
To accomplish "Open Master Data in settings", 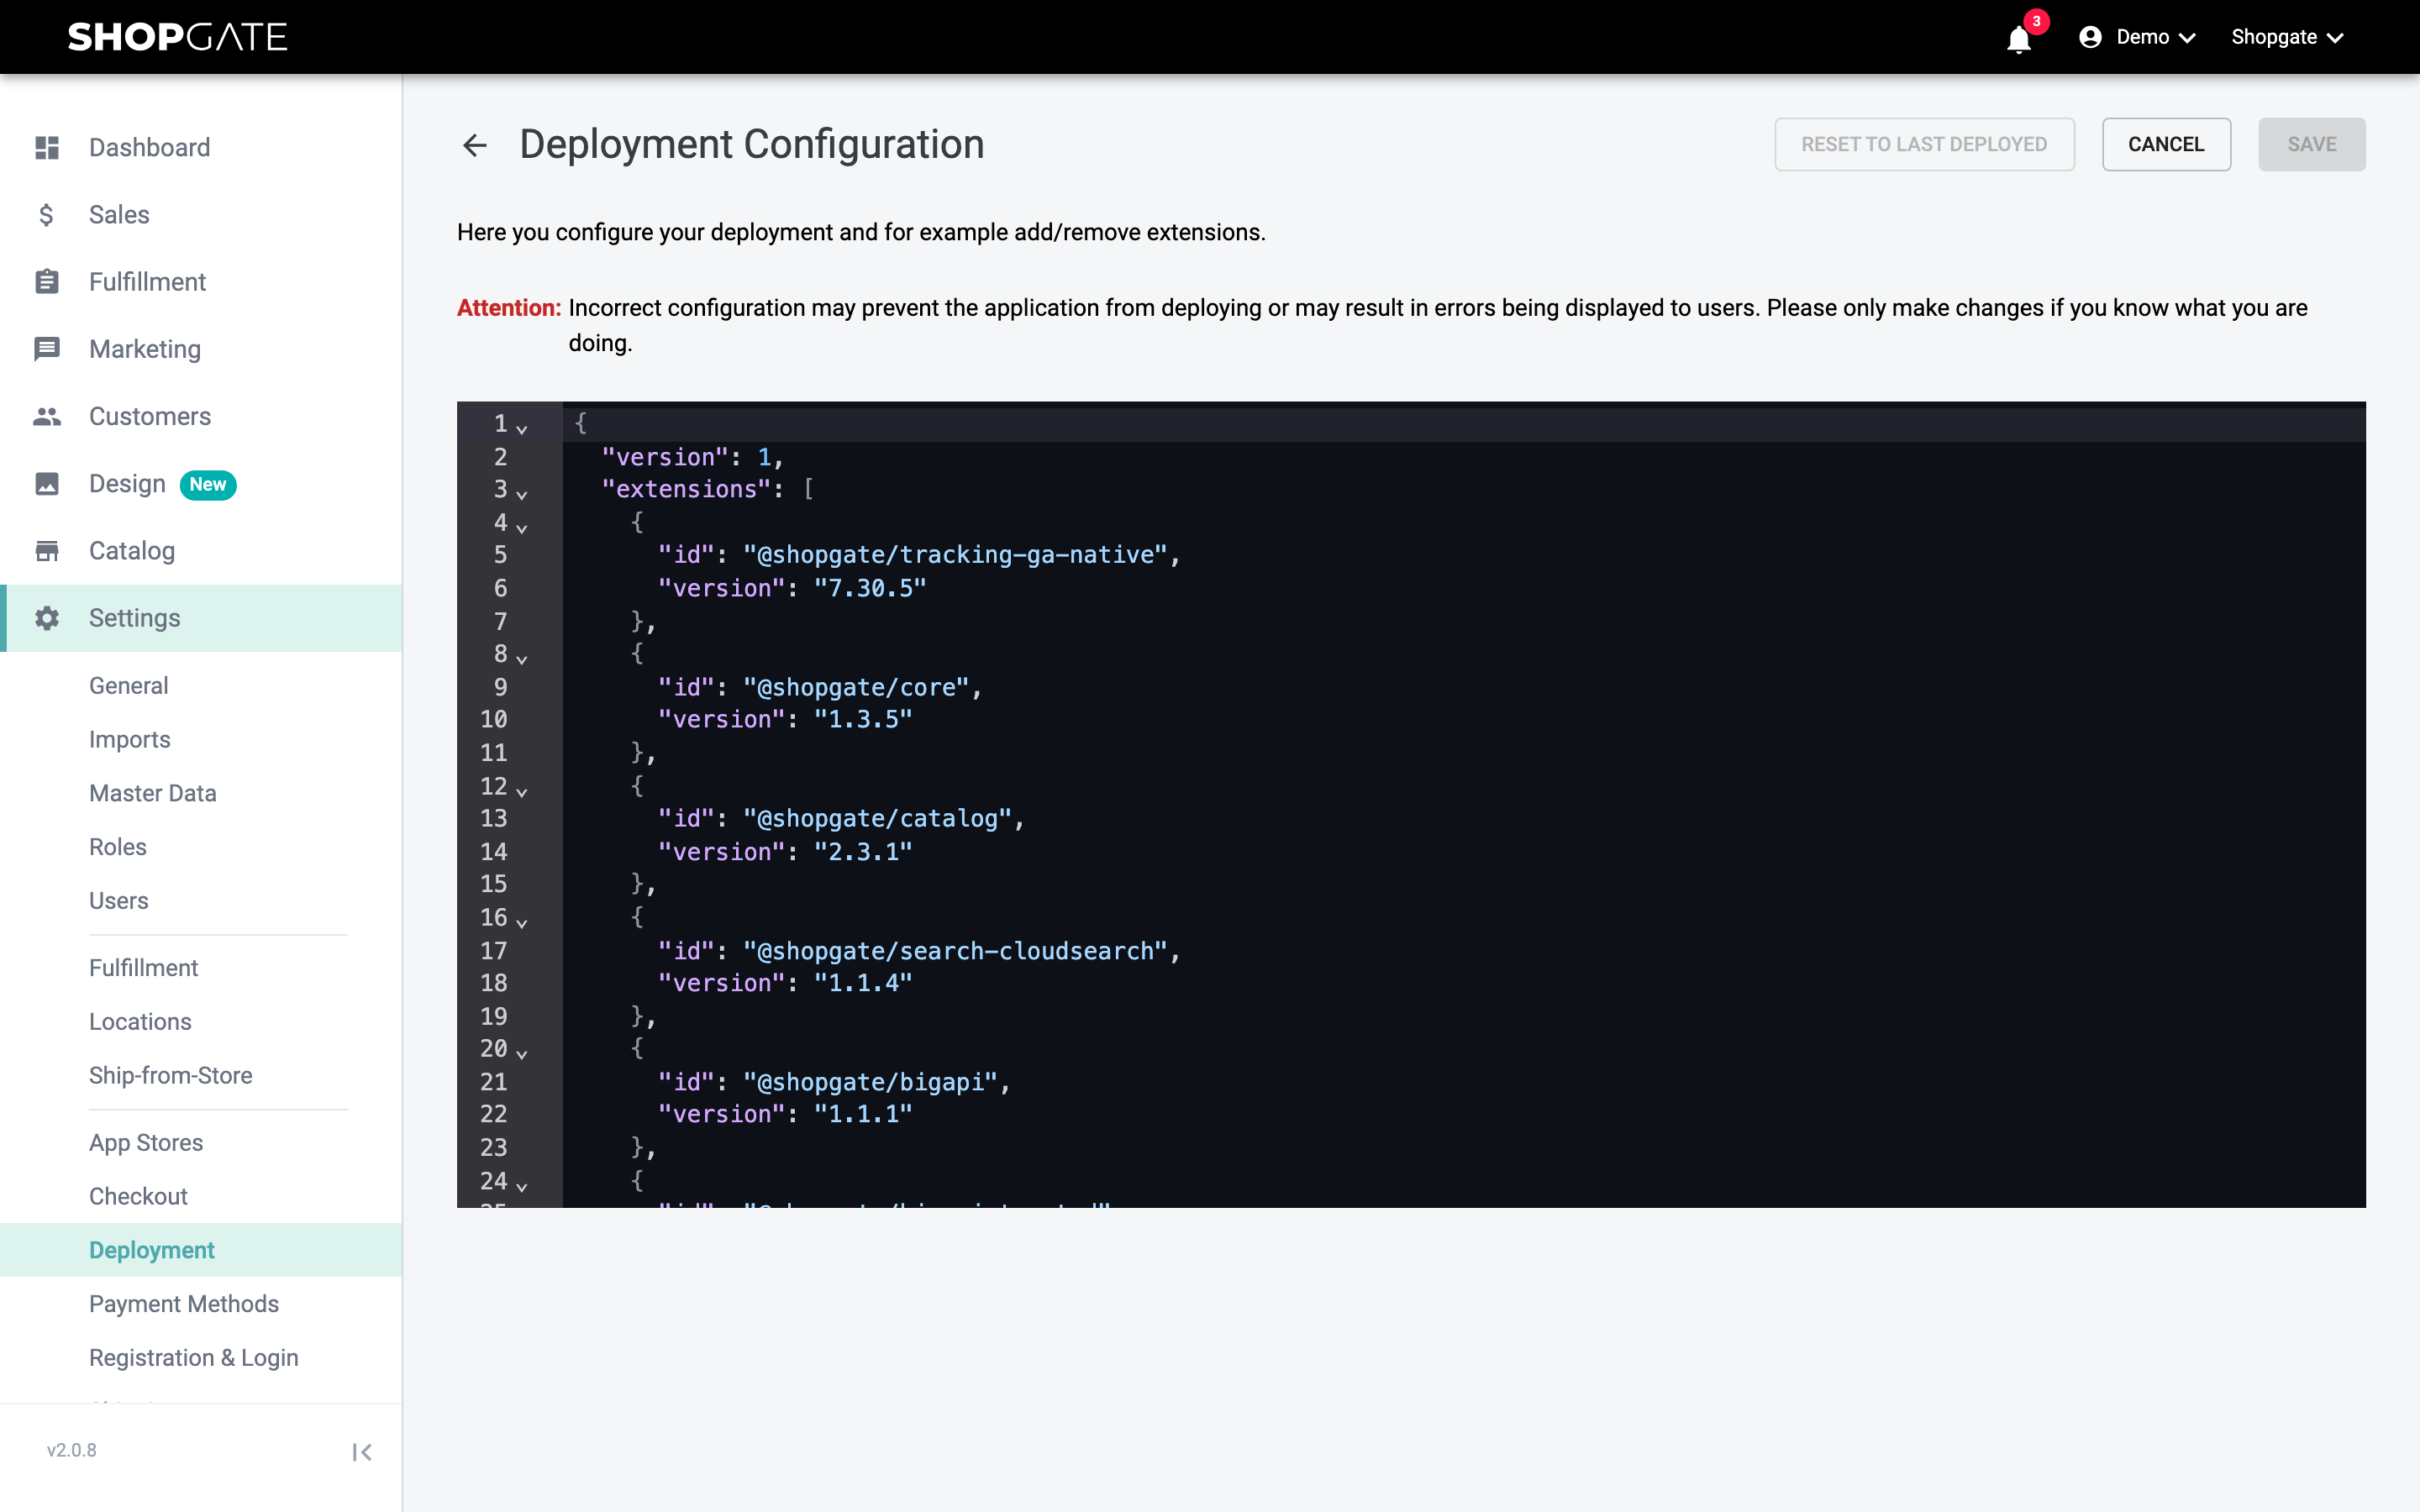I will (152, 794).
